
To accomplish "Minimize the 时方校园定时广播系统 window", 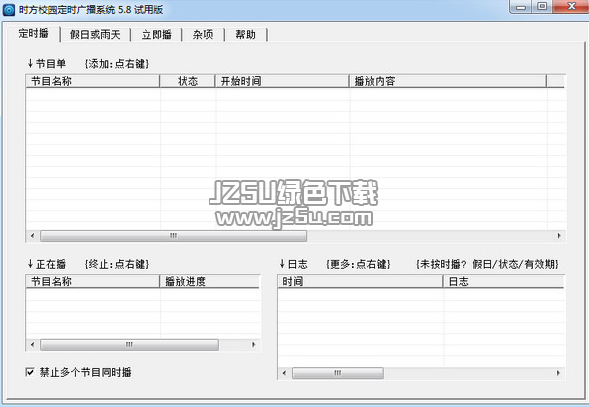I will (x=521, y=7).
